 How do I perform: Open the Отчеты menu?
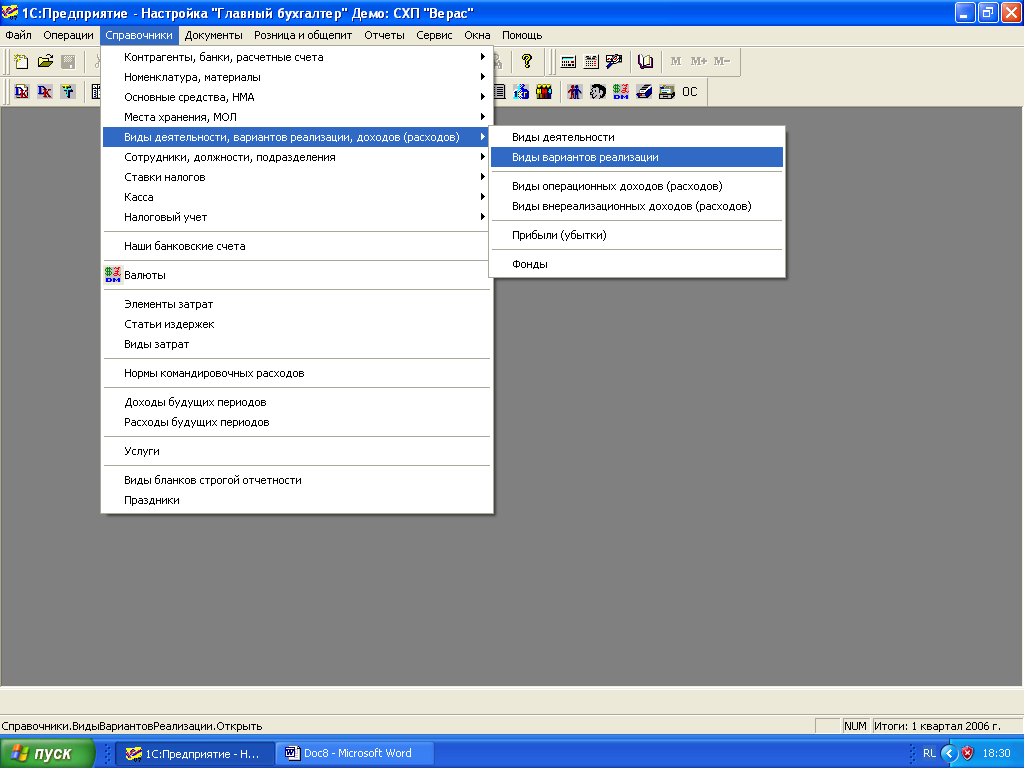click(385, 35)
